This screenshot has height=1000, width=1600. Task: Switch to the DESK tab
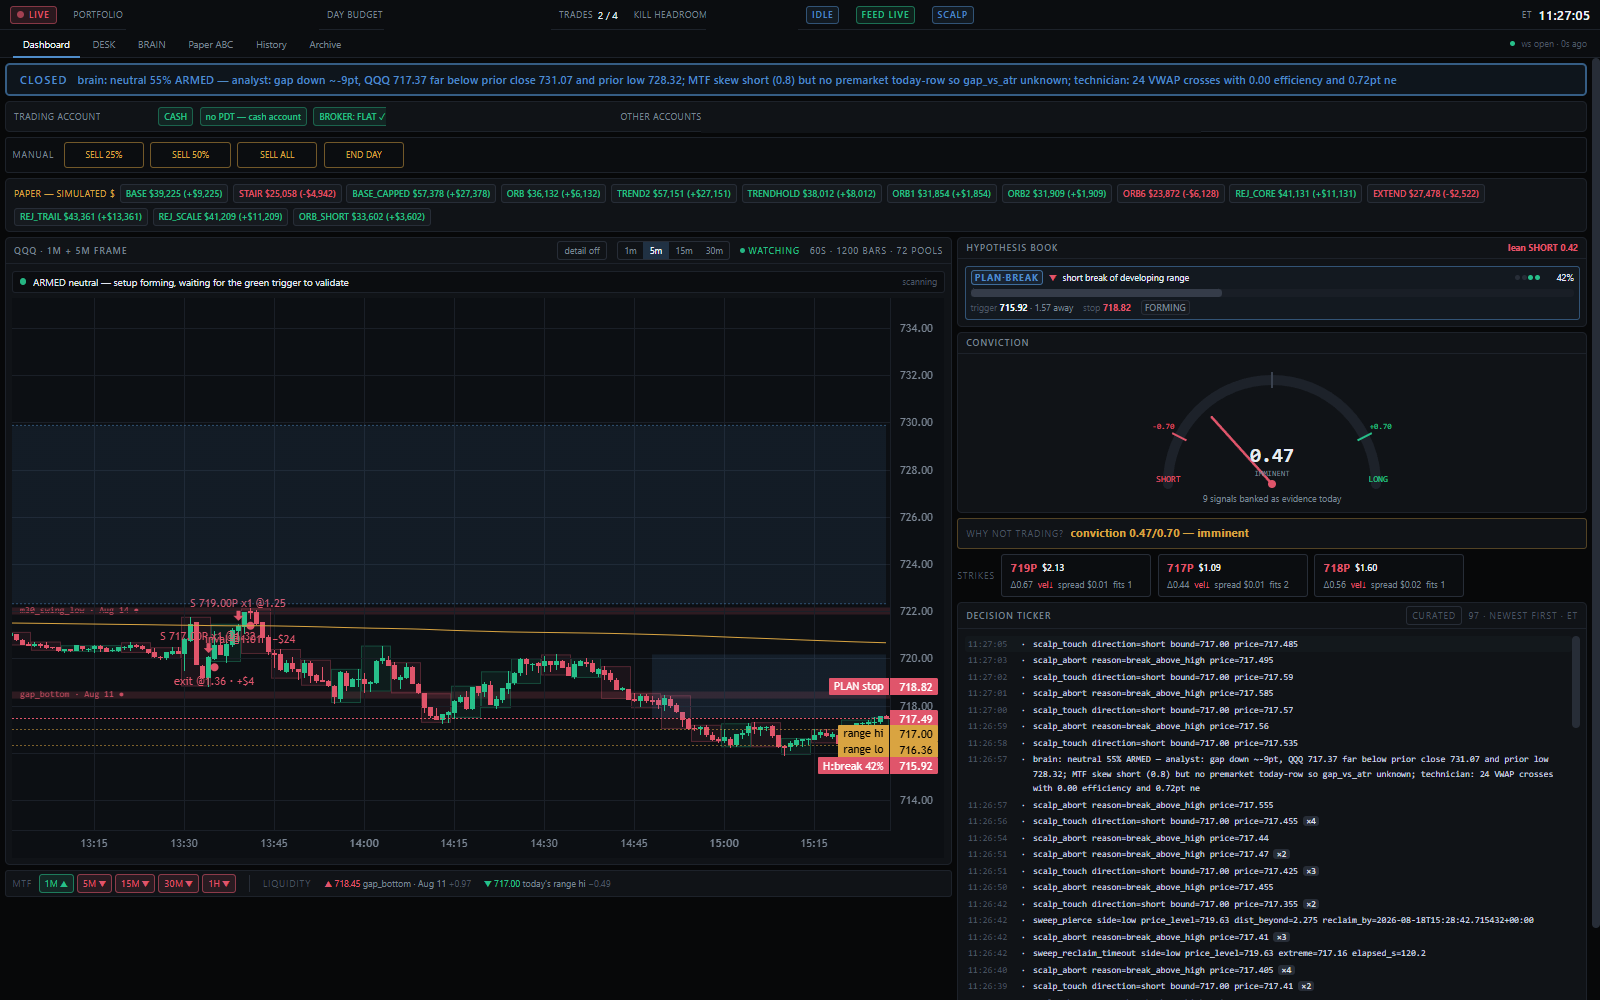point(104,45)
